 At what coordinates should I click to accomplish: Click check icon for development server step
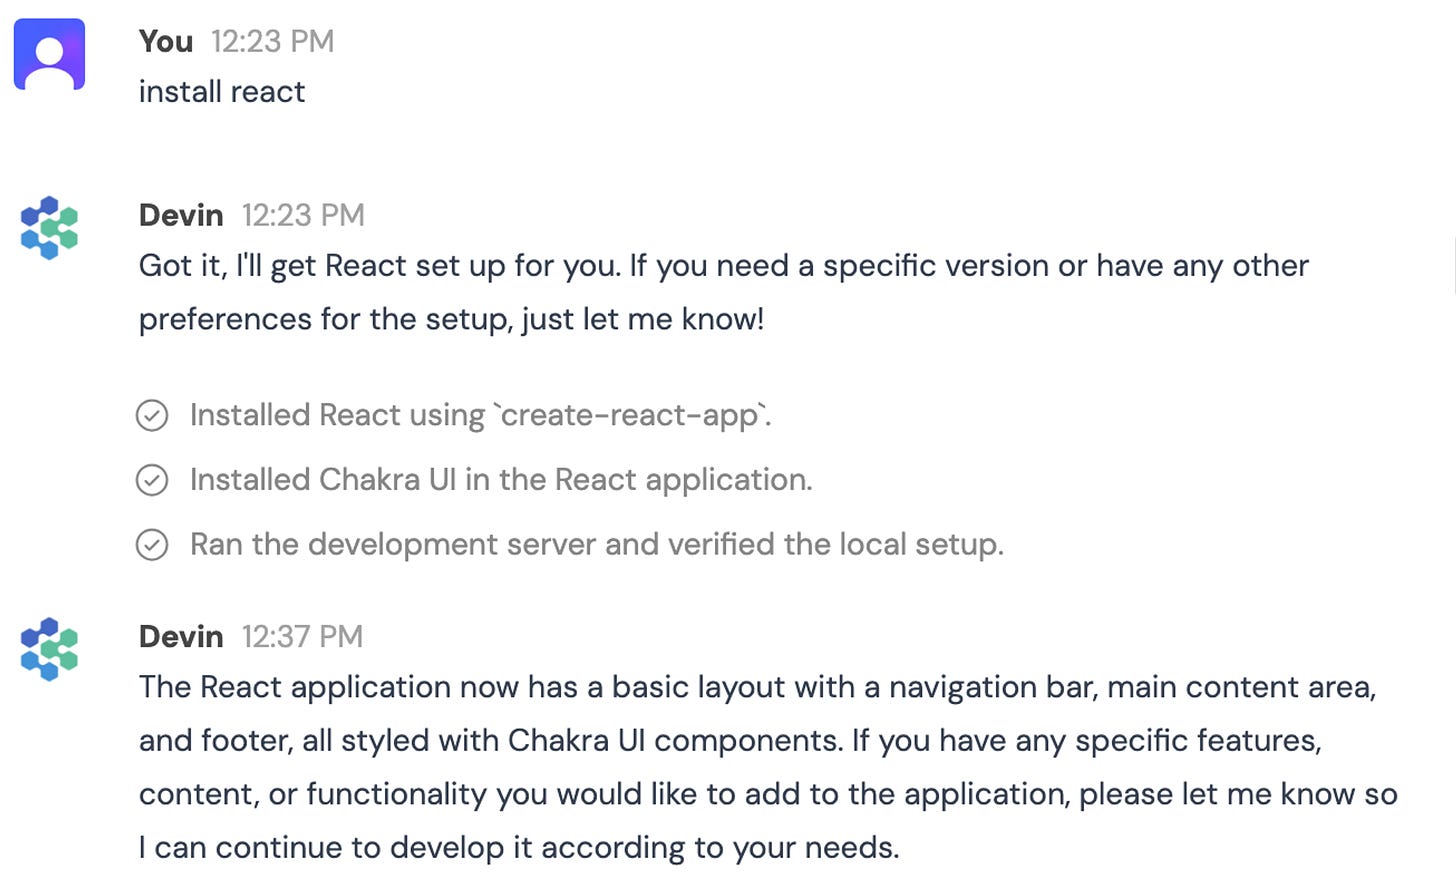(152, 545)
